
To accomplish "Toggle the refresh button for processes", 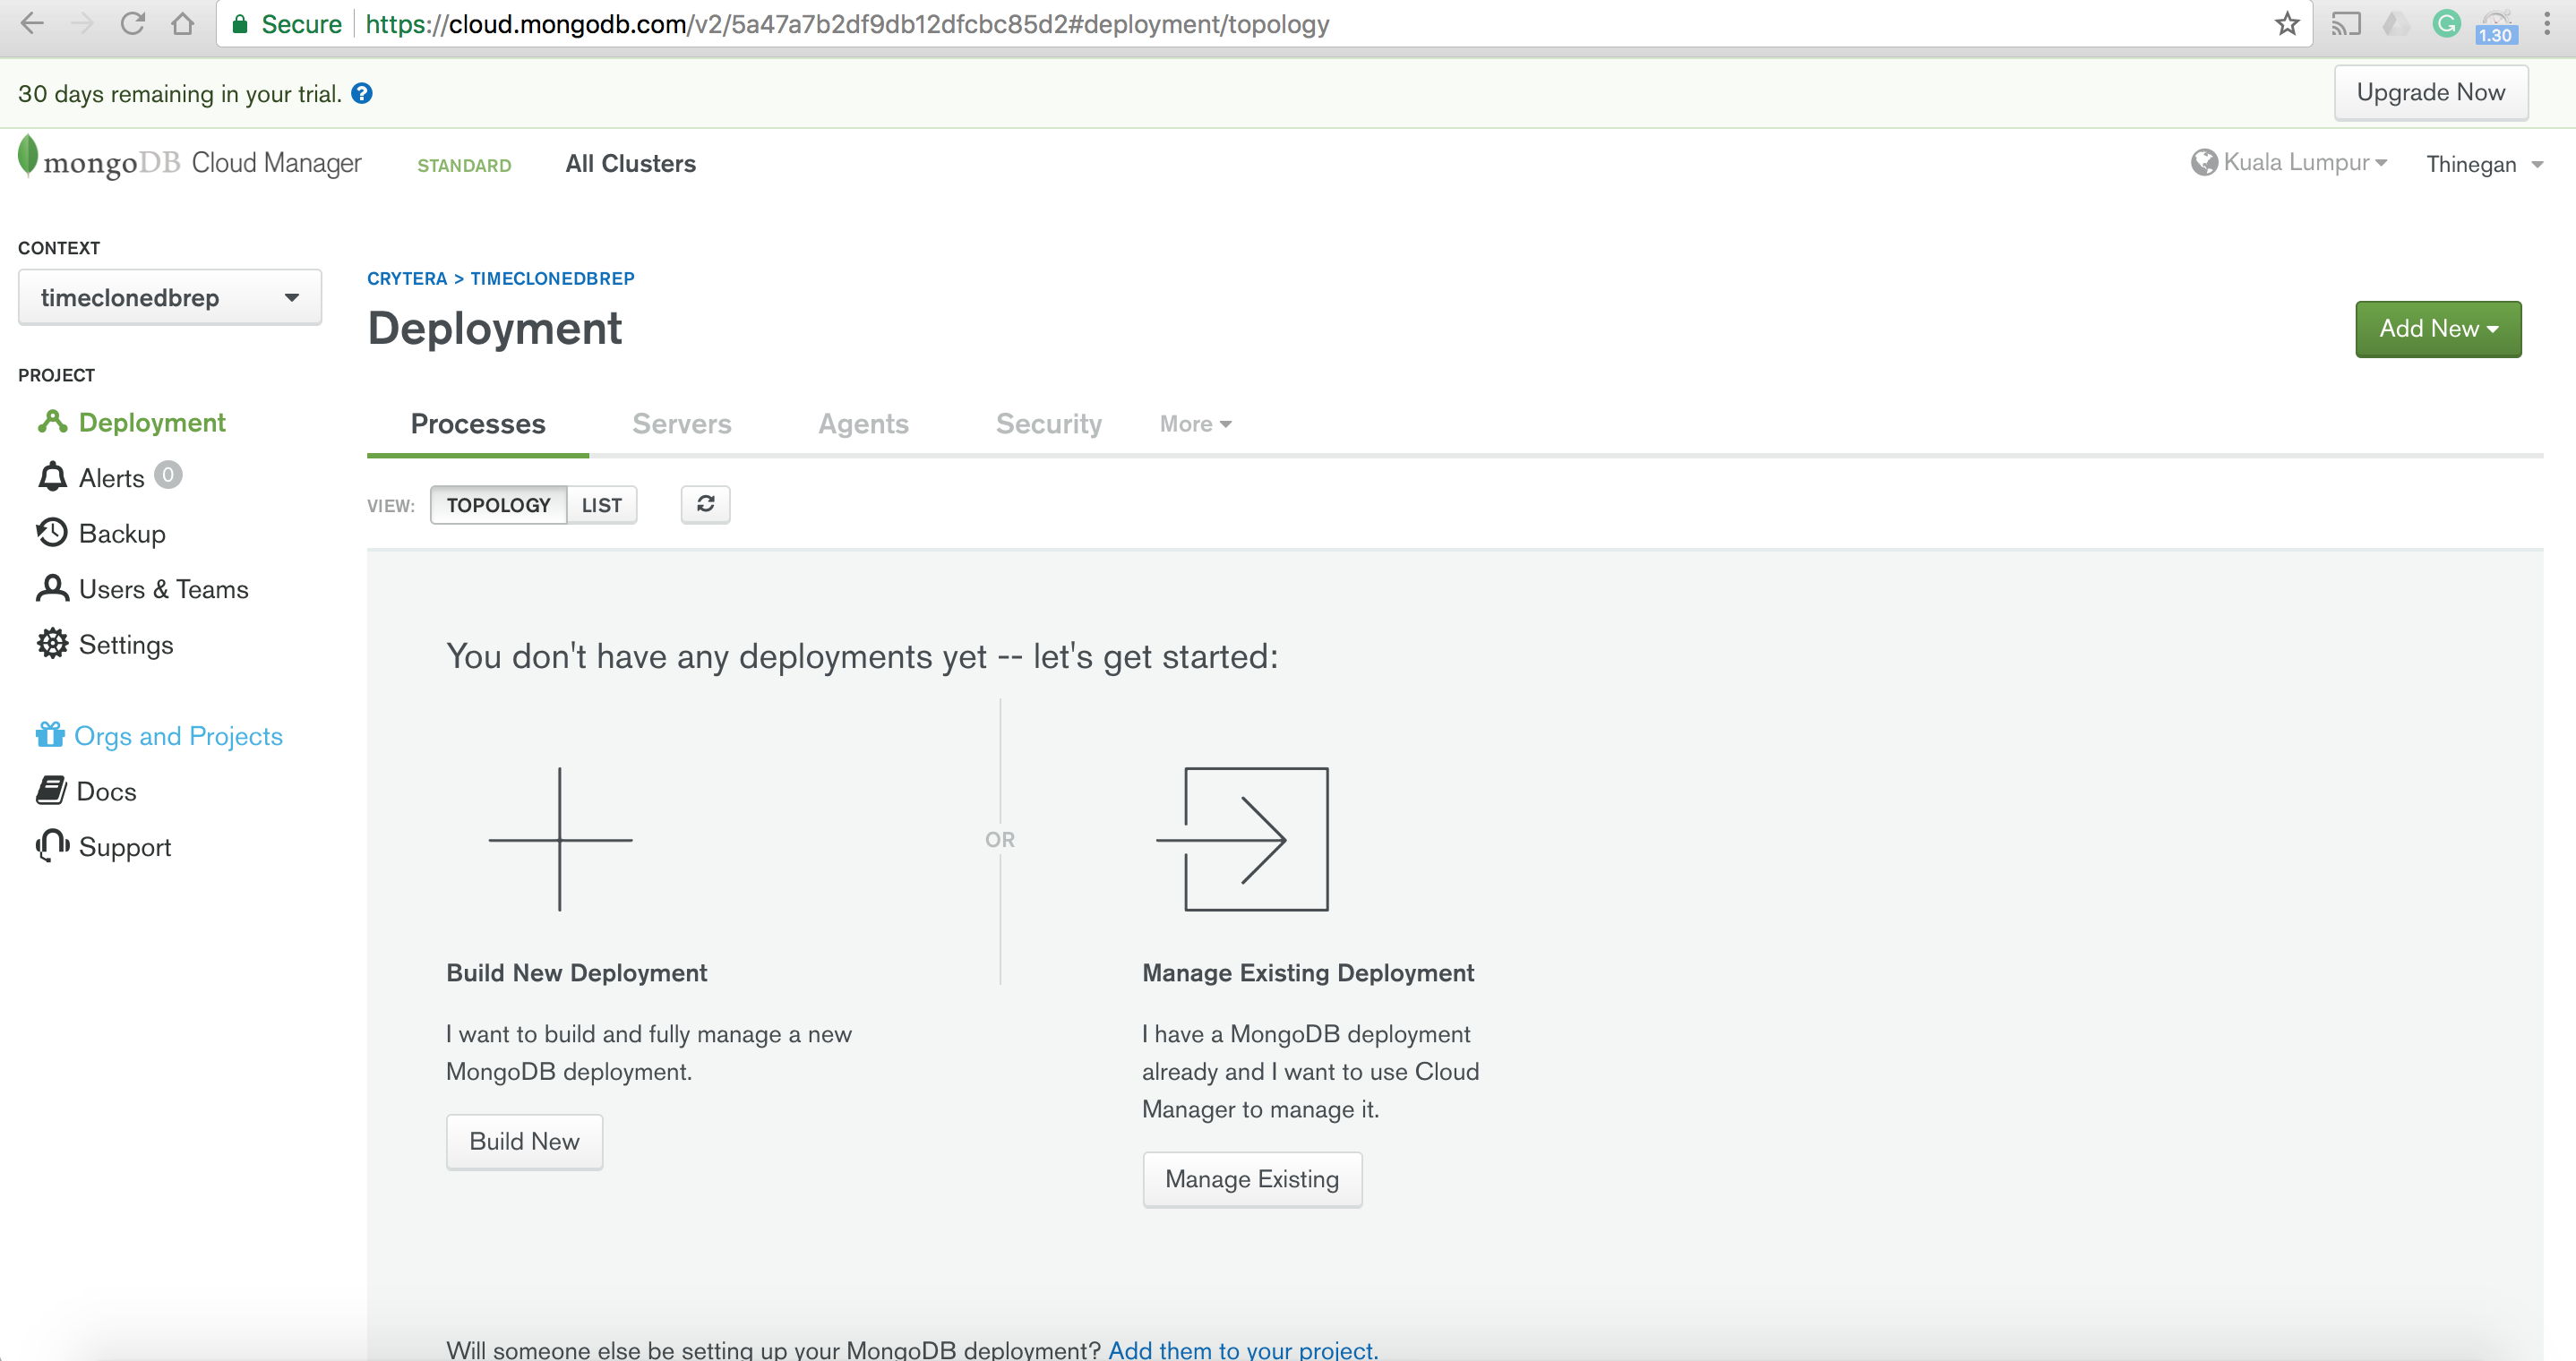I will tap(704, 504).
